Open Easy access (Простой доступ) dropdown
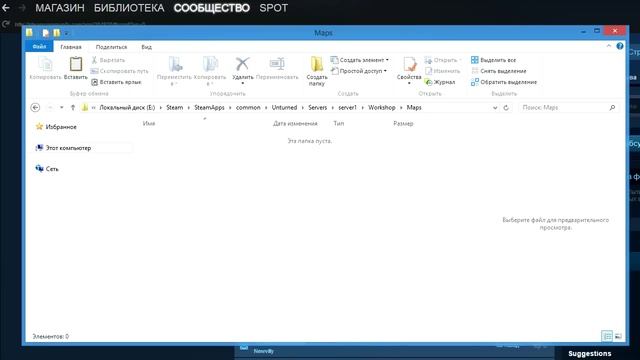640x360 pixels. pos(358,71)
